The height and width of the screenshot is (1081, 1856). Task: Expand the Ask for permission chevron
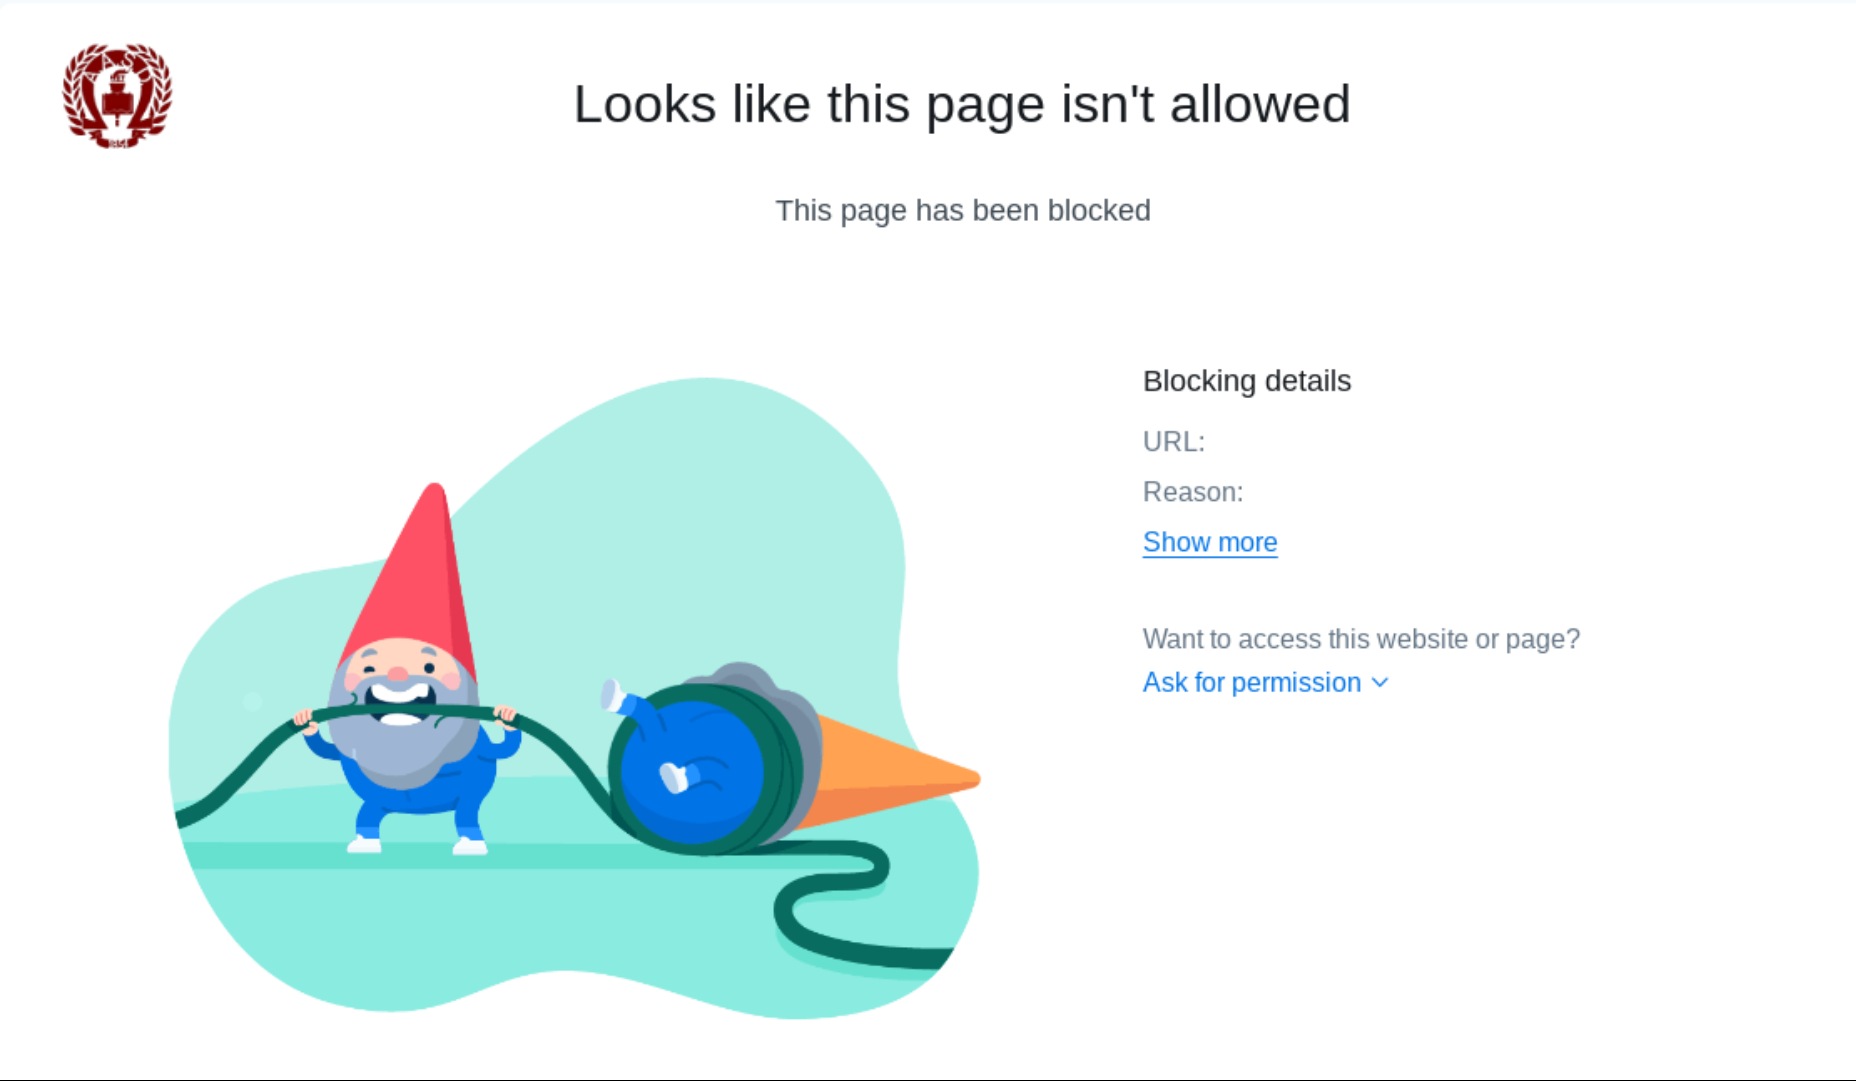1381,683
